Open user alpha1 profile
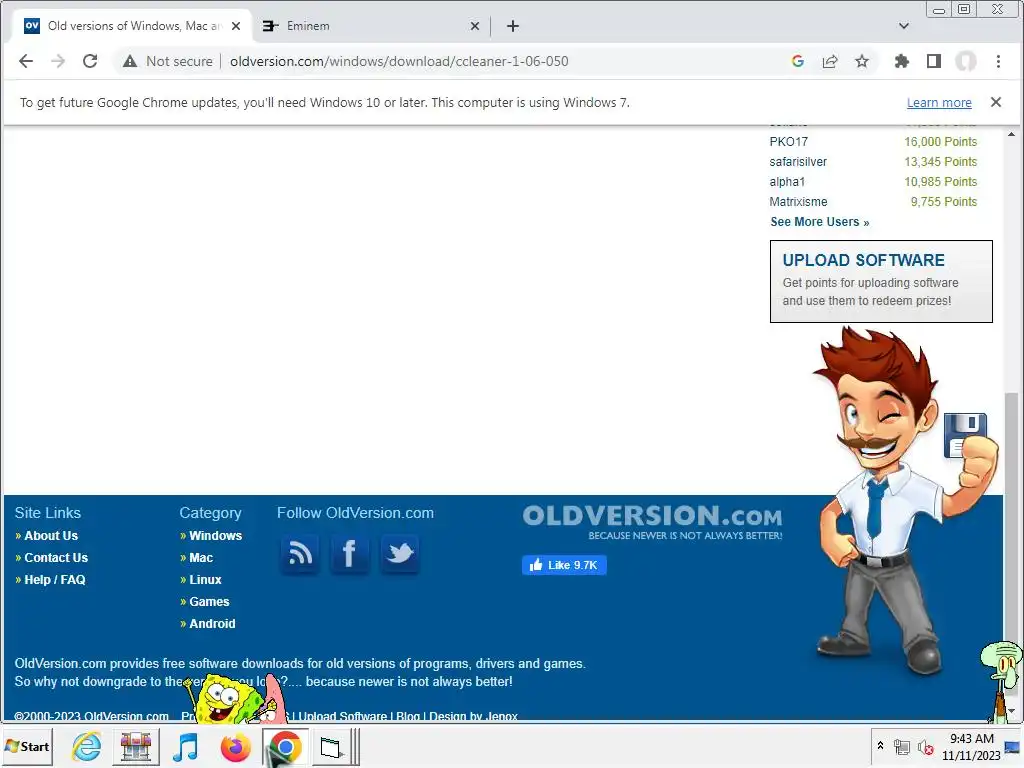 [x=787, y=182]
